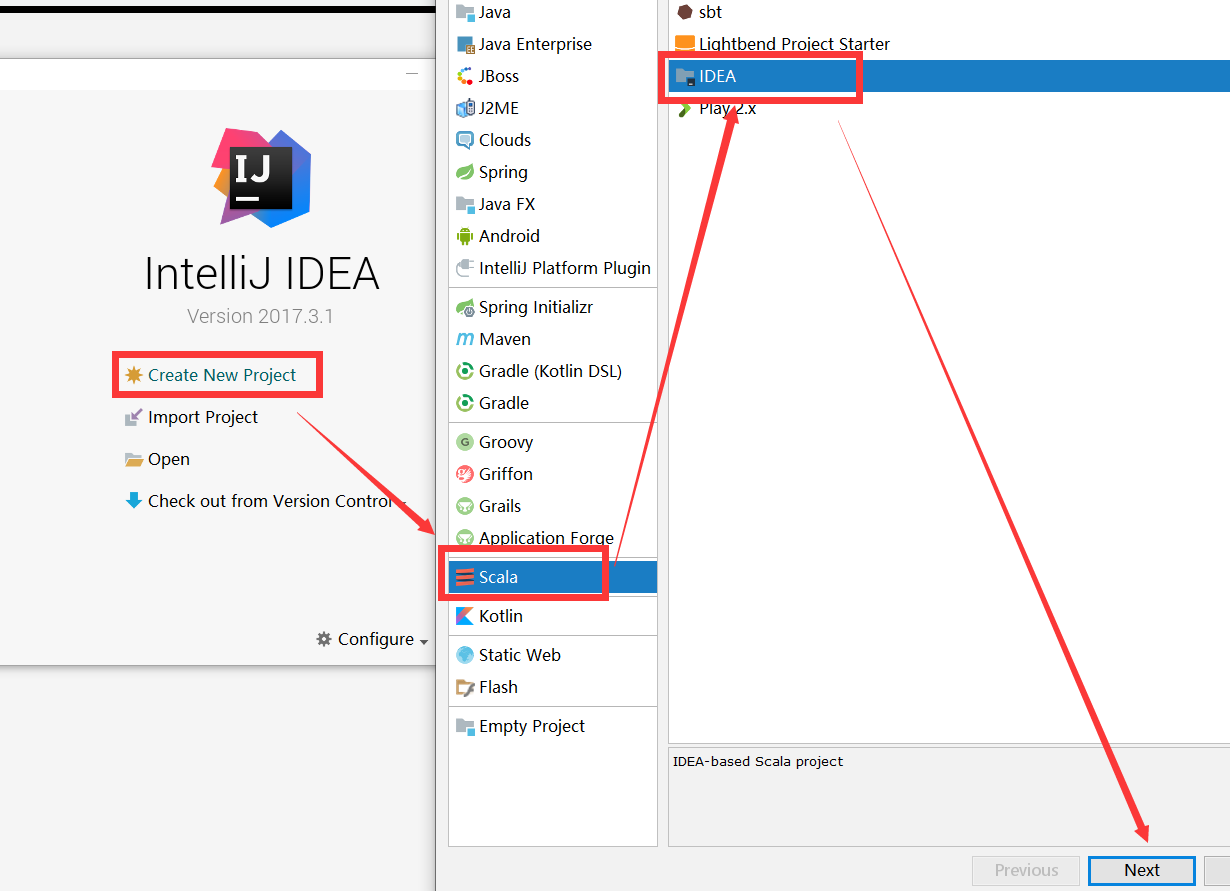Click the IntelliJ IDEA logo
The height and width of the screenshot is (891, 1230).
262,177
